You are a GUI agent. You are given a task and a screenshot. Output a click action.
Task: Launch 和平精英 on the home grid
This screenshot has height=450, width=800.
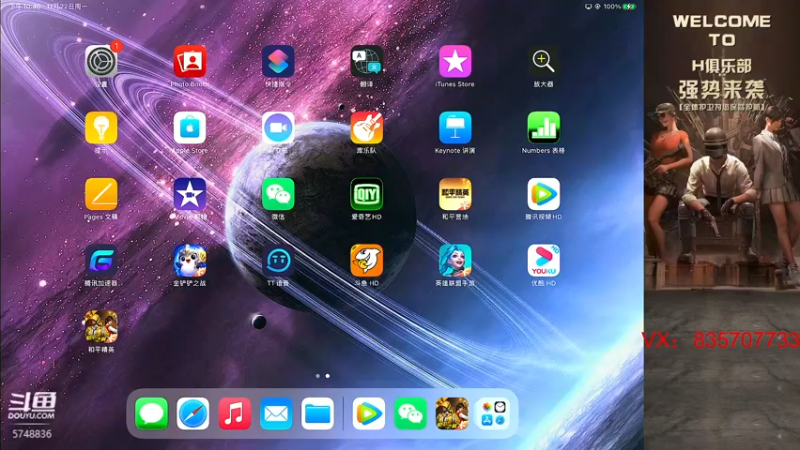pos(101,327)
